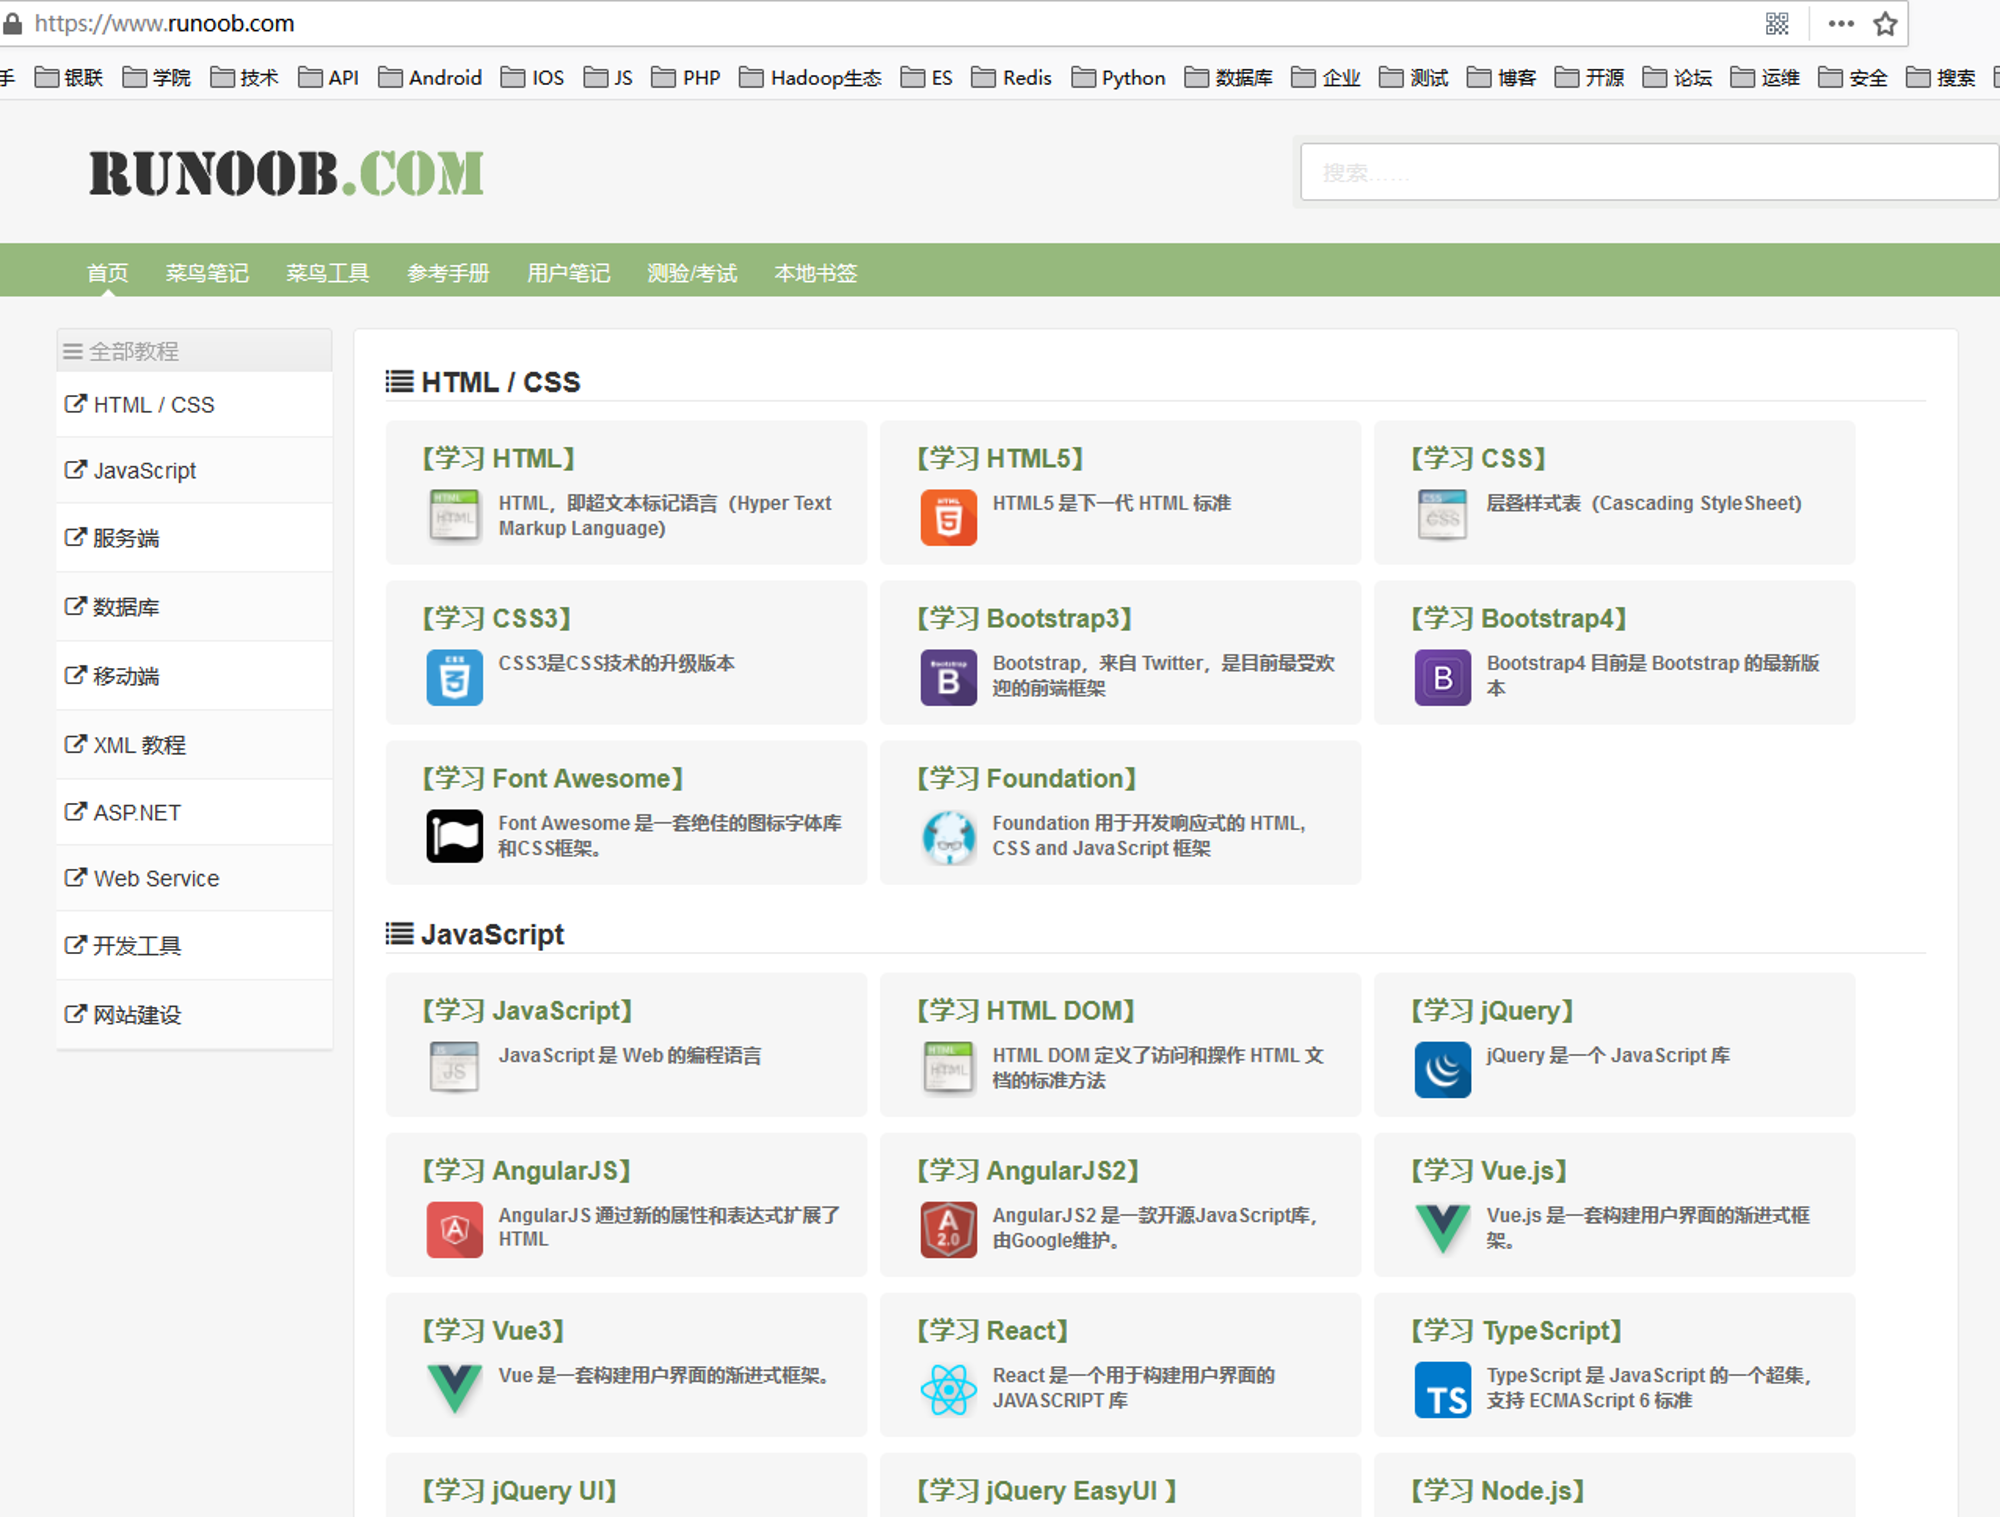Select 服务端 in the sidebar

194,538
